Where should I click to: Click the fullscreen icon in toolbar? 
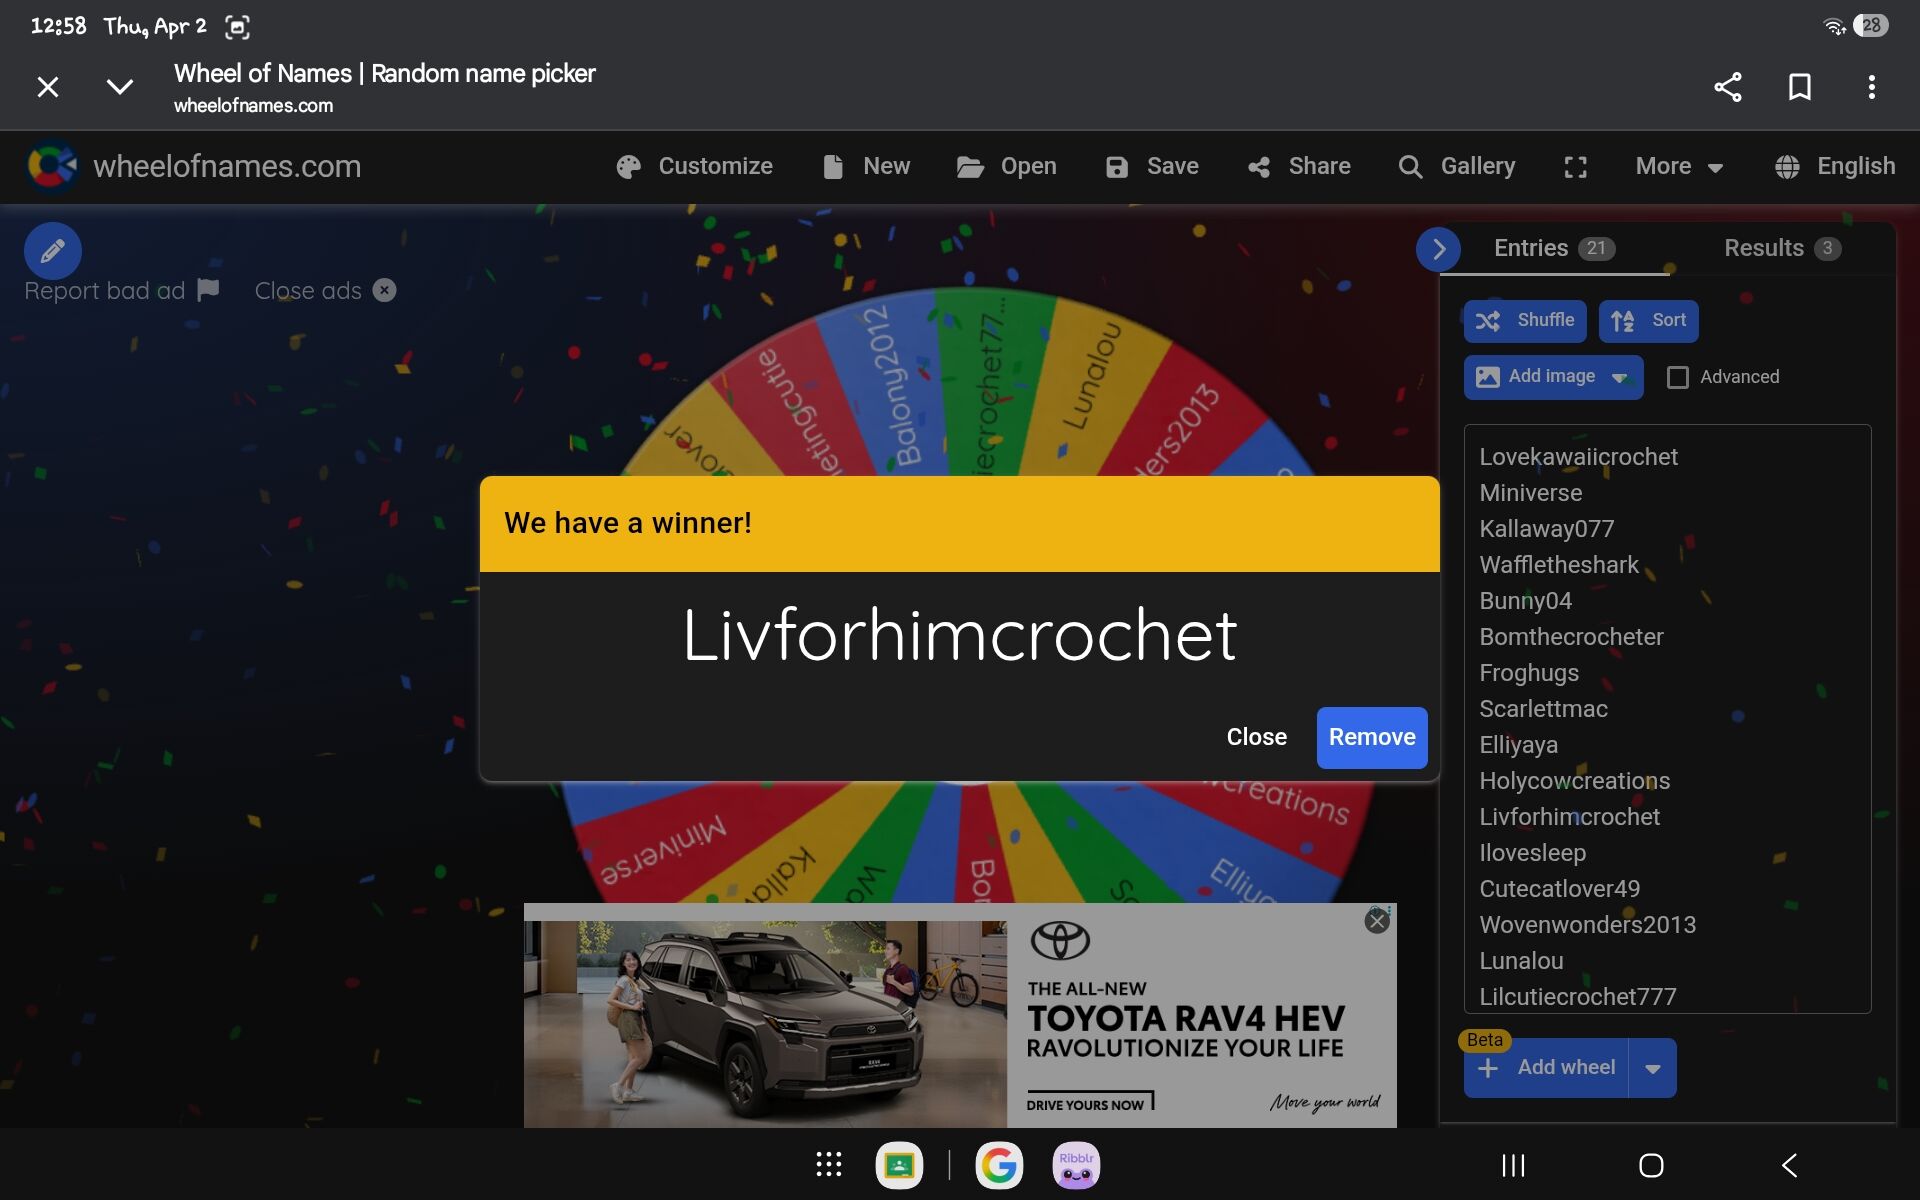pos(1575,167)
